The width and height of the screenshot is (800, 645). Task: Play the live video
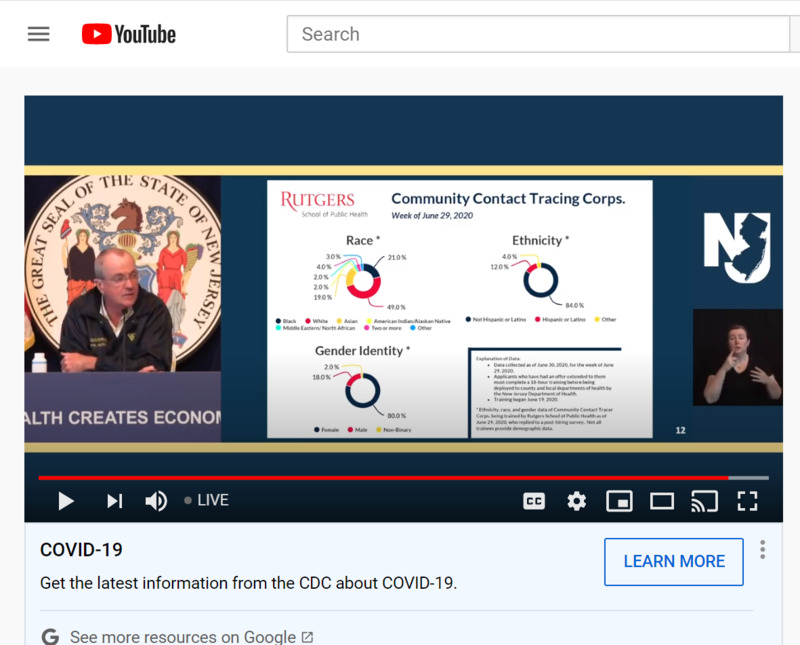(66, 501)
